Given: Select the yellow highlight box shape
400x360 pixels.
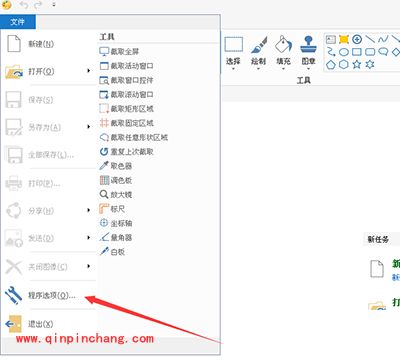Looking at the screenshot, I should click(344, 40).
